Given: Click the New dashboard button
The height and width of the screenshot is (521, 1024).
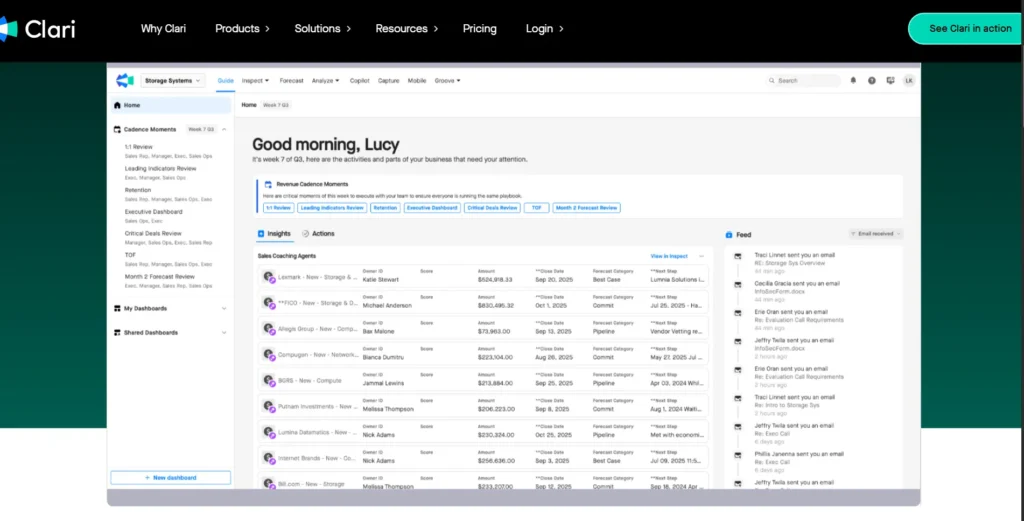Looking at the screenshot, I should [x=170, y=478].
